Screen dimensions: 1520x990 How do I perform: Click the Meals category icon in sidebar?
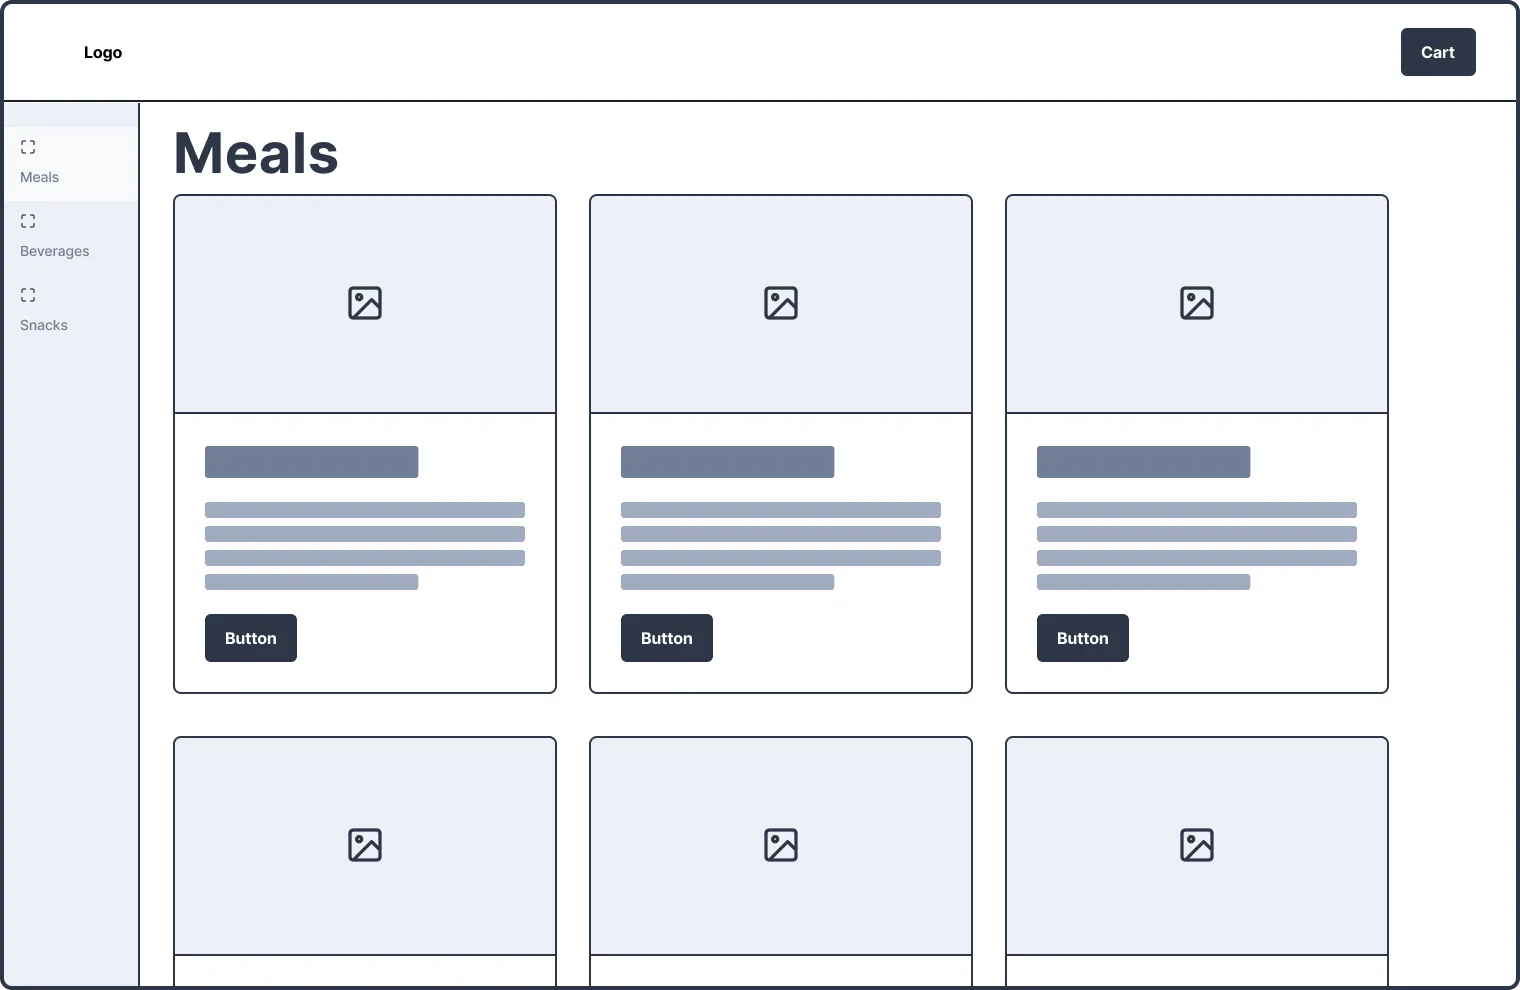tap(28, 146)
